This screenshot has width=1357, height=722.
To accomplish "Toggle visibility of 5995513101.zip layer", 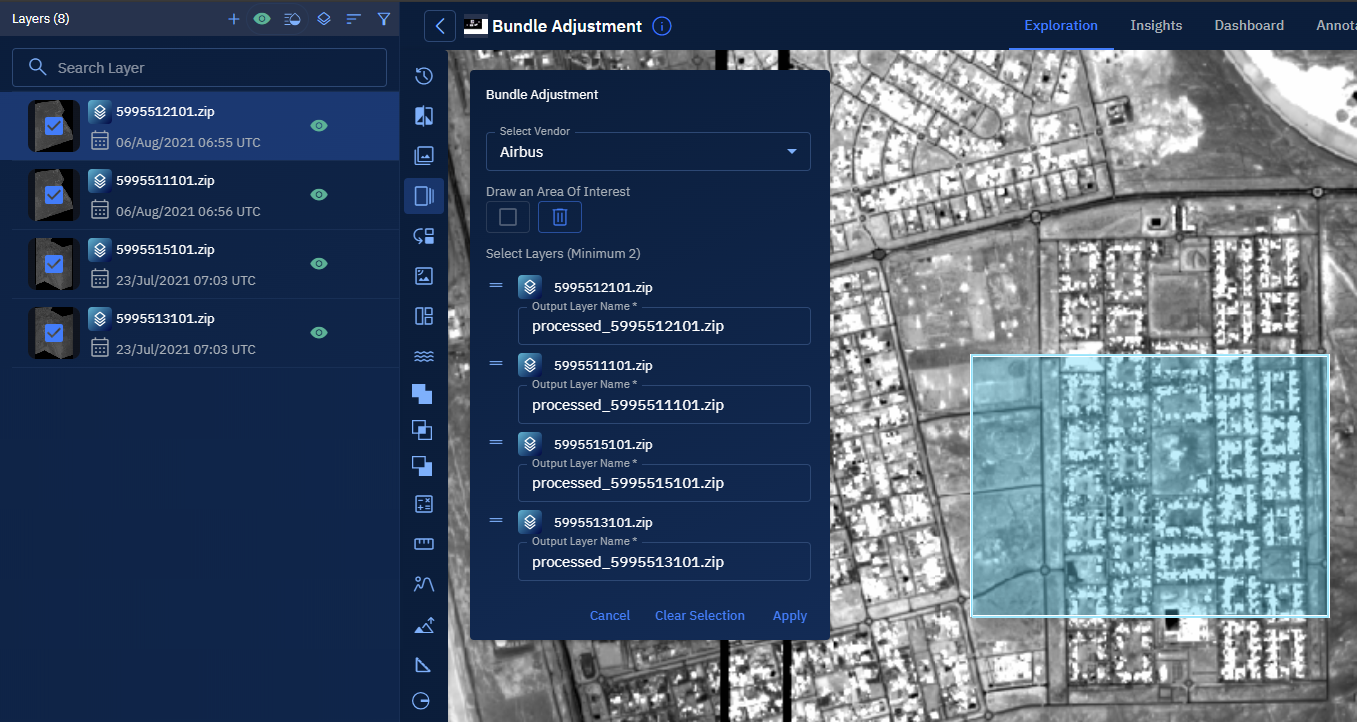I will click(319, 333).
